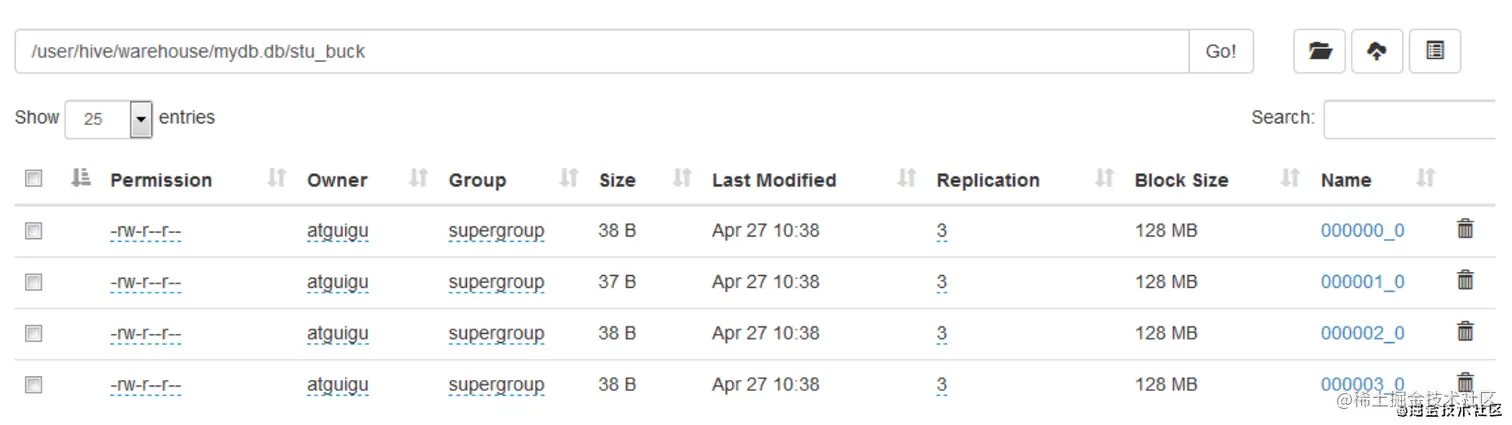
Task: Click the upload files icon
Action: tap(1377, 51)
